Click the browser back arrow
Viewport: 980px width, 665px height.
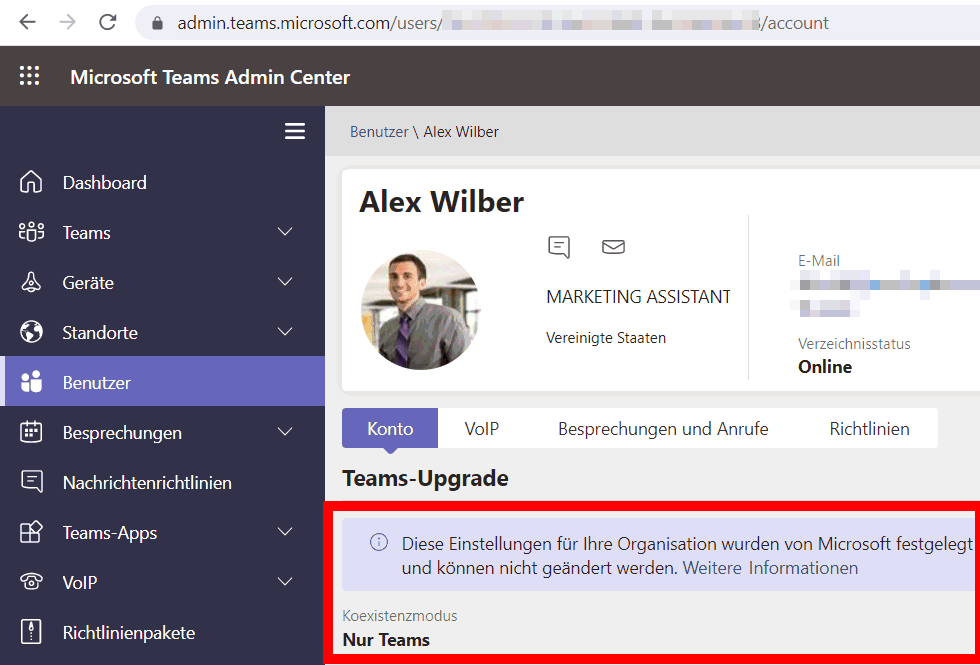click(28, 22)
